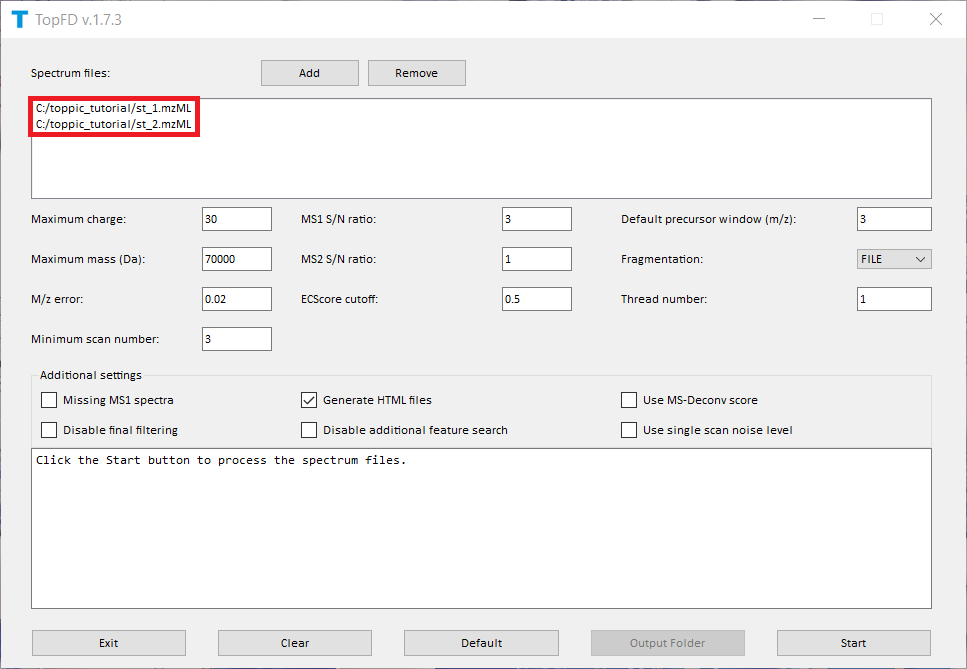Select st_2.mzML file entry

click(x=113, y=124)
